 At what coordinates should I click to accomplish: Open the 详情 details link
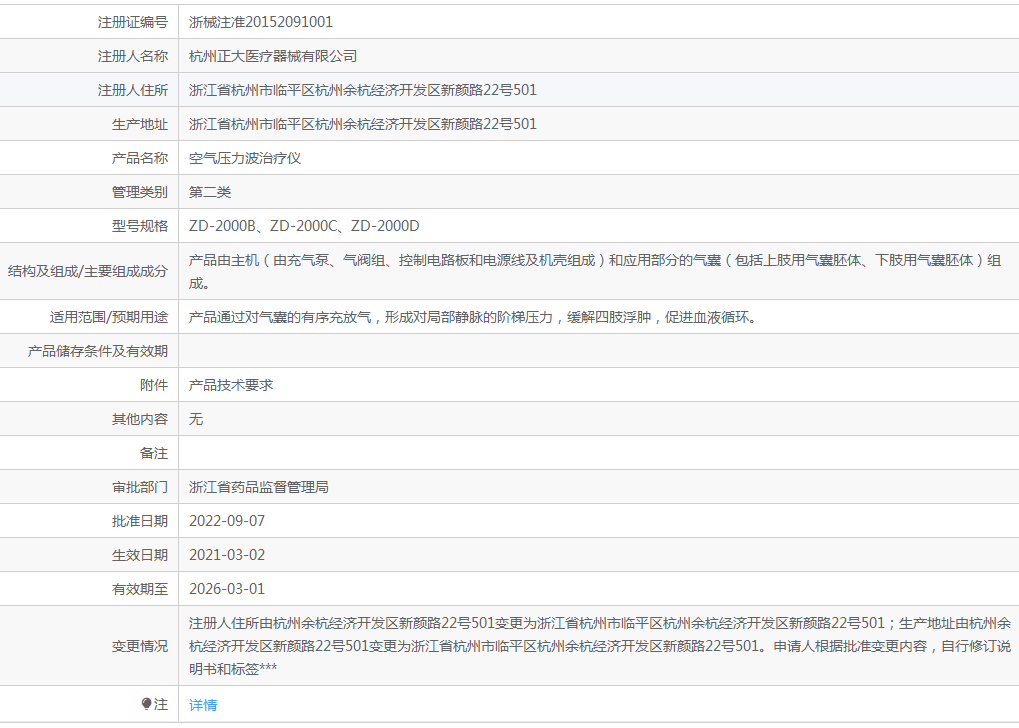point(203,705)
